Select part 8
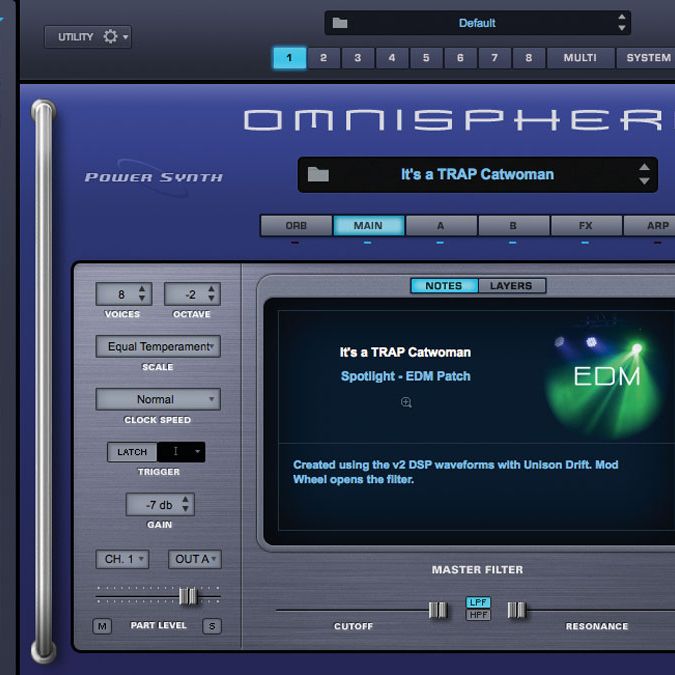 (529, 58)
